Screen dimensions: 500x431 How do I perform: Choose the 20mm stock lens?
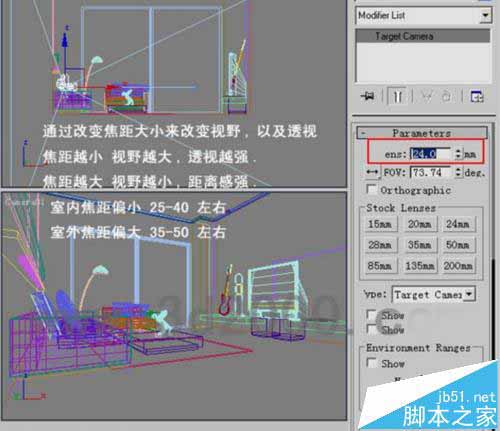[x=420, y=224]
